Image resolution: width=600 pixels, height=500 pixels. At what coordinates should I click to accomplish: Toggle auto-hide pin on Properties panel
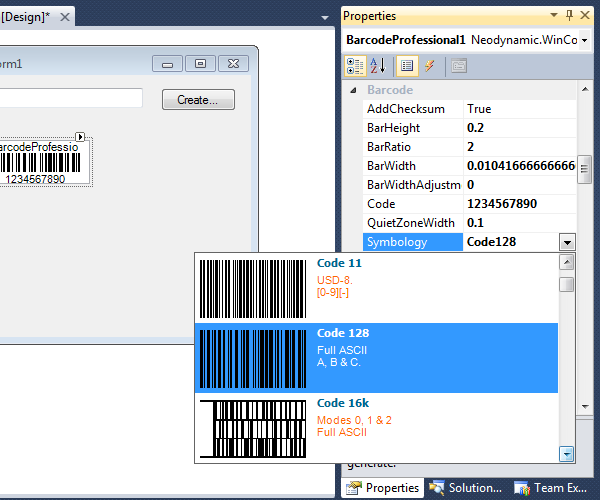tap(569, 16)
